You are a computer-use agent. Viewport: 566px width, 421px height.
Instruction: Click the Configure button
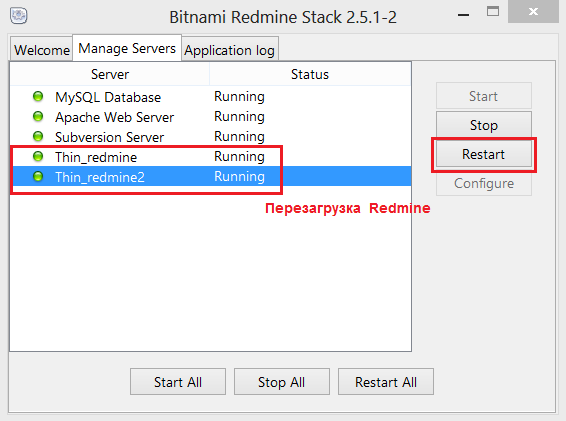[484, 183]
